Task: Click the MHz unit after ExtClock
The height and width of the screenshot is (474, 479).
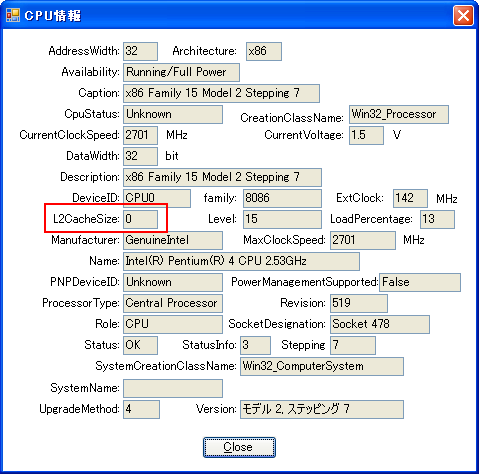Action: [447, 199]
